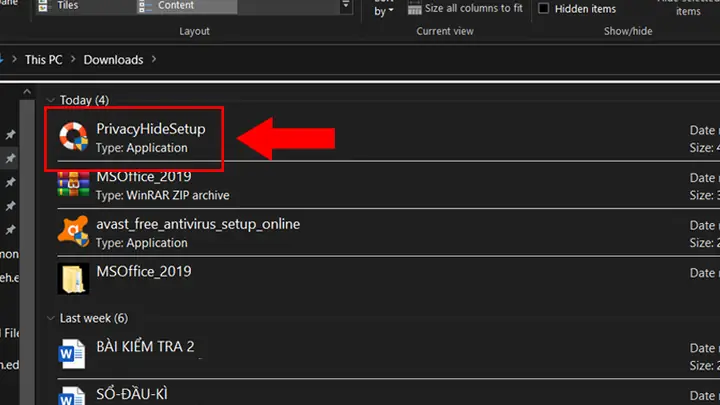Click the avast_free_antivirus_setup_online file name

coord(198,224)
